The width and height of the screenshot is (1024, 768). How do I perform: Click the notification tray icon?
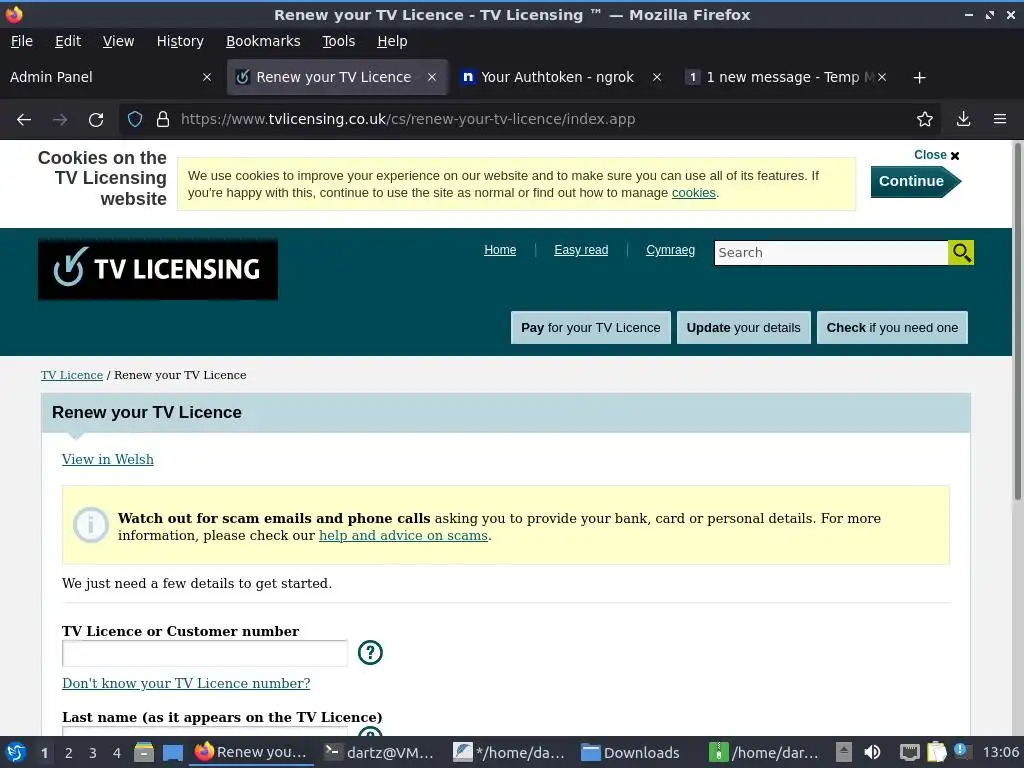click(962, 752)
